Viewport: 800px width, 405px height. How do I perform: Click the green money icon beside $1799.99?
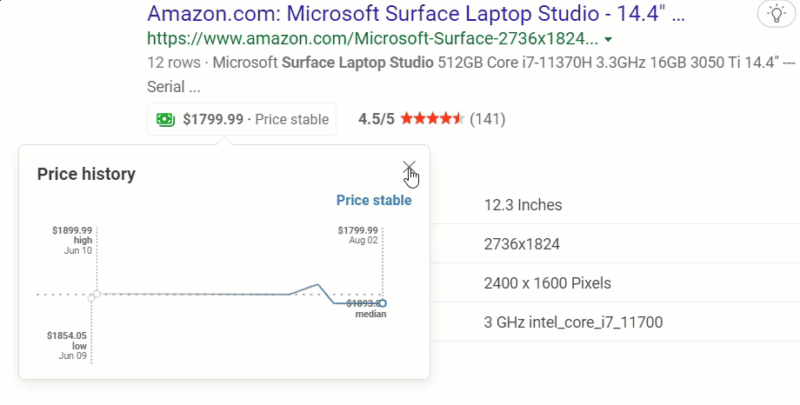(164, 120)
